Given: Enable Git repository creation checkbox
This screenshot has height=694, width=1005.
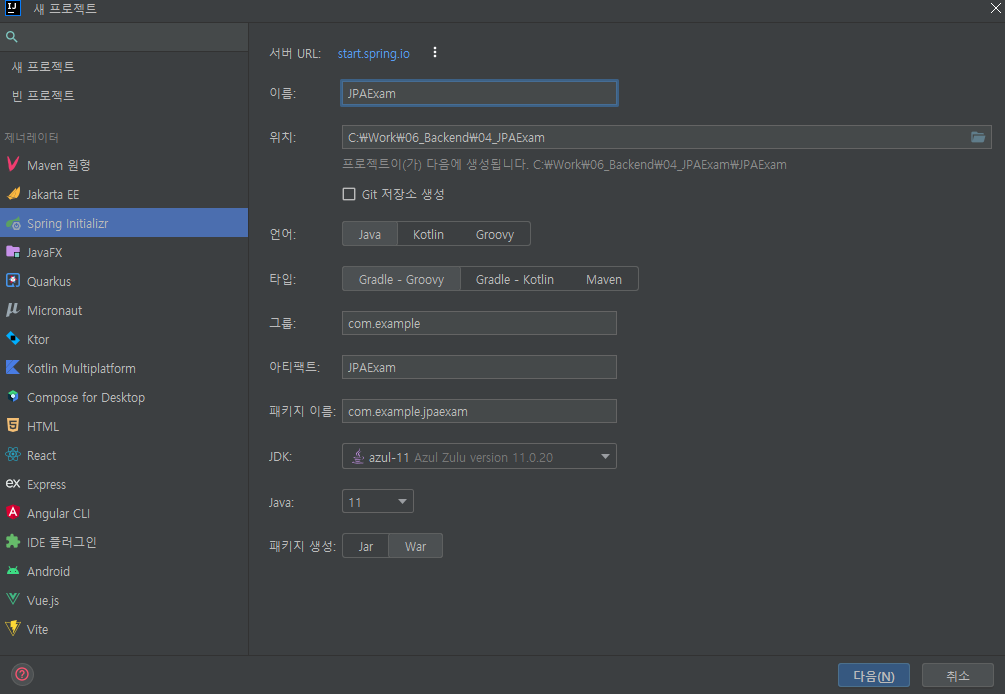Looking at the screenshot, I should 349,194.
